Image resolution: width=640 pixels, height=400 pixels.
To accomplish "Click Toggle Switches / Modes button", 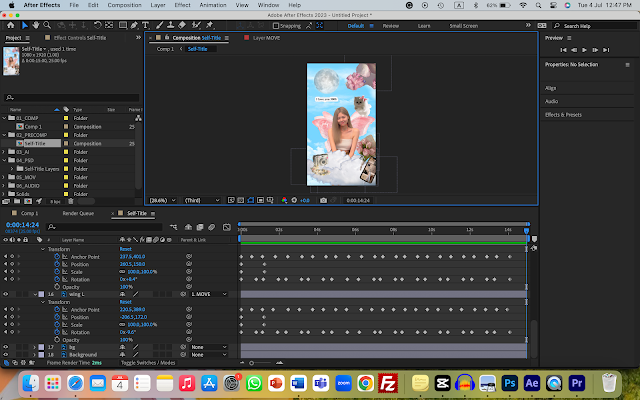I will (x=148, y=362).
